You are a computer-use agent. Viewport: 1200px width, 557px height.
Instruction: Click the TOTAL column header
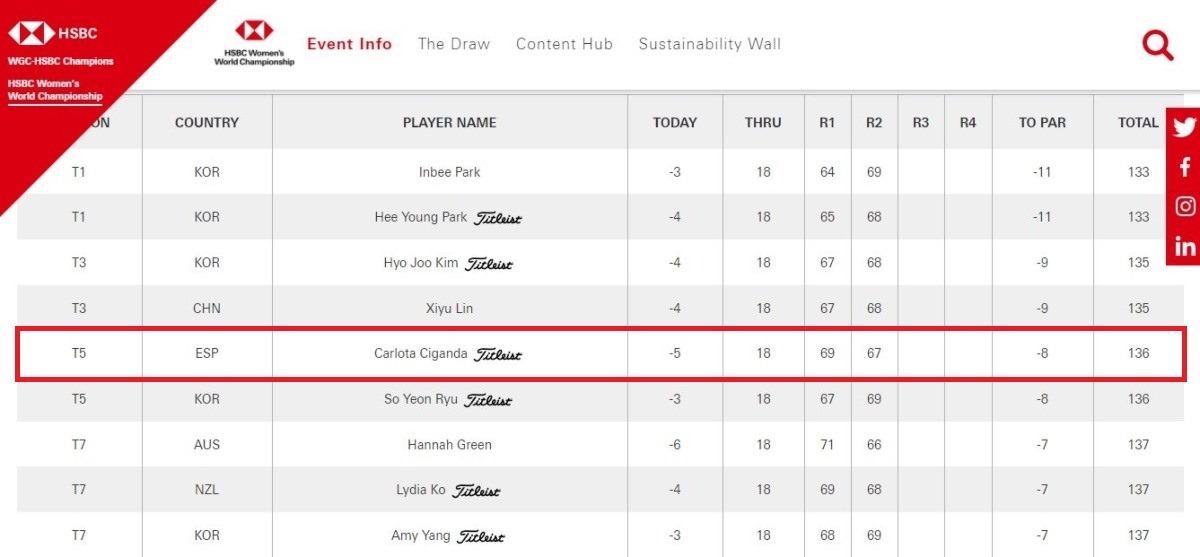tap(1138, 123)
